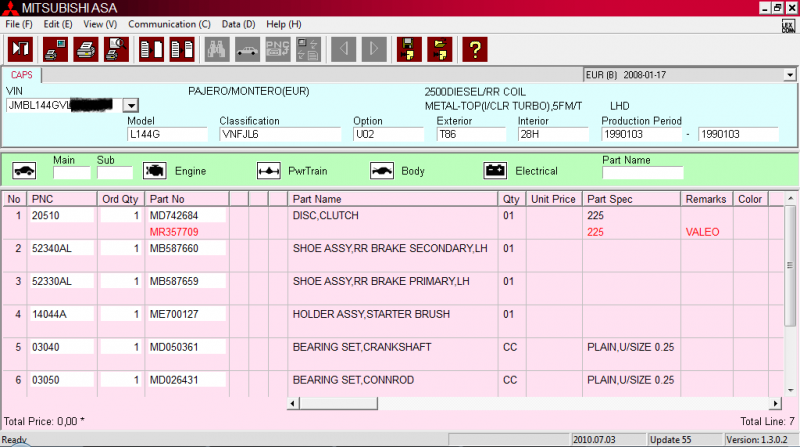Select the Body group icon
800x447 pixels.
382,170
